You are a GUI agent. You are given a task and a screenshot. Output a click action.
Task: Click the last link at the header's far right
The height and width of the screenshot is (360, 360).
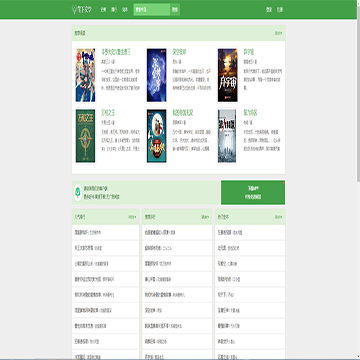click(x=280, y=10)
